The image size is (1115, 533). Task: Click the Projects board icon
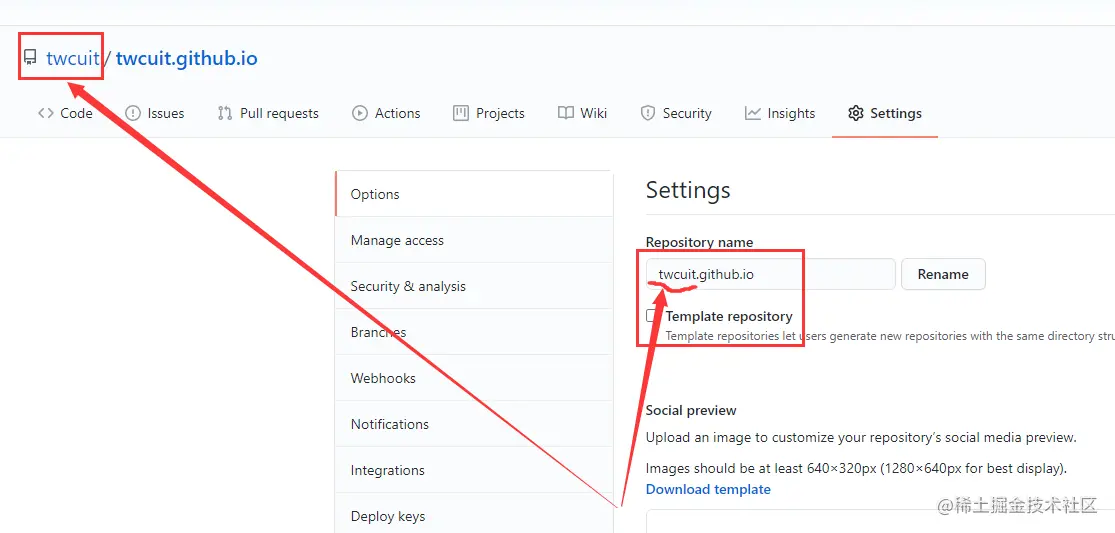461,113
